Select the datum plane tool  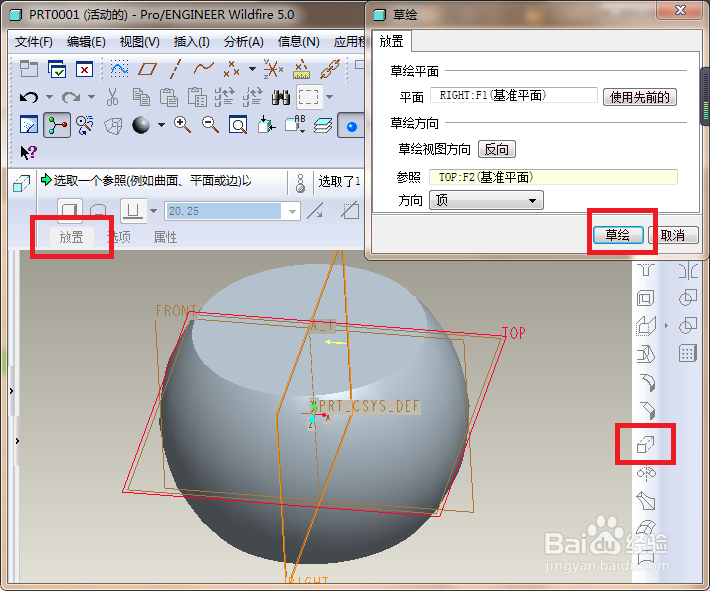(x=148, y=69)
